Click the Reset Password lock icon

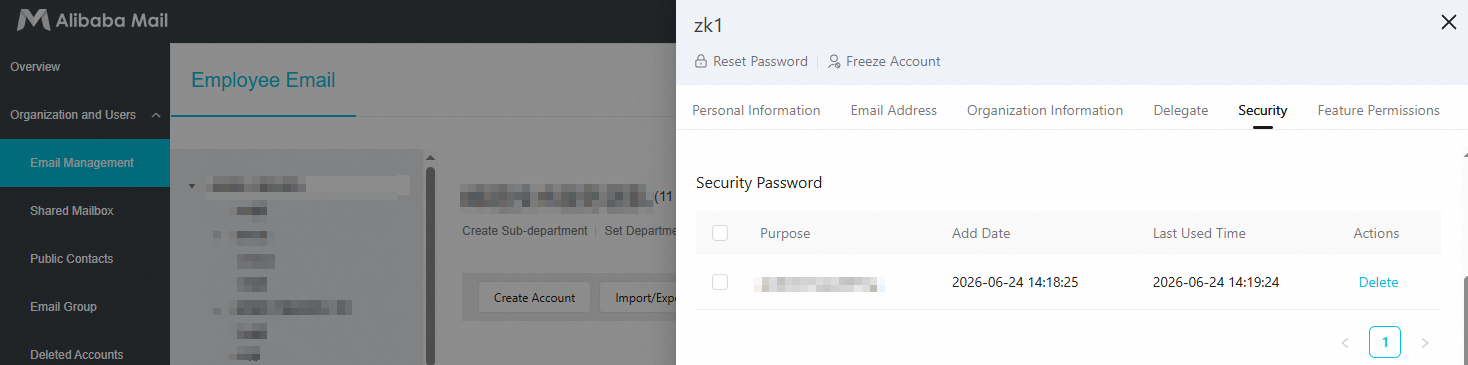click(701, 61)
